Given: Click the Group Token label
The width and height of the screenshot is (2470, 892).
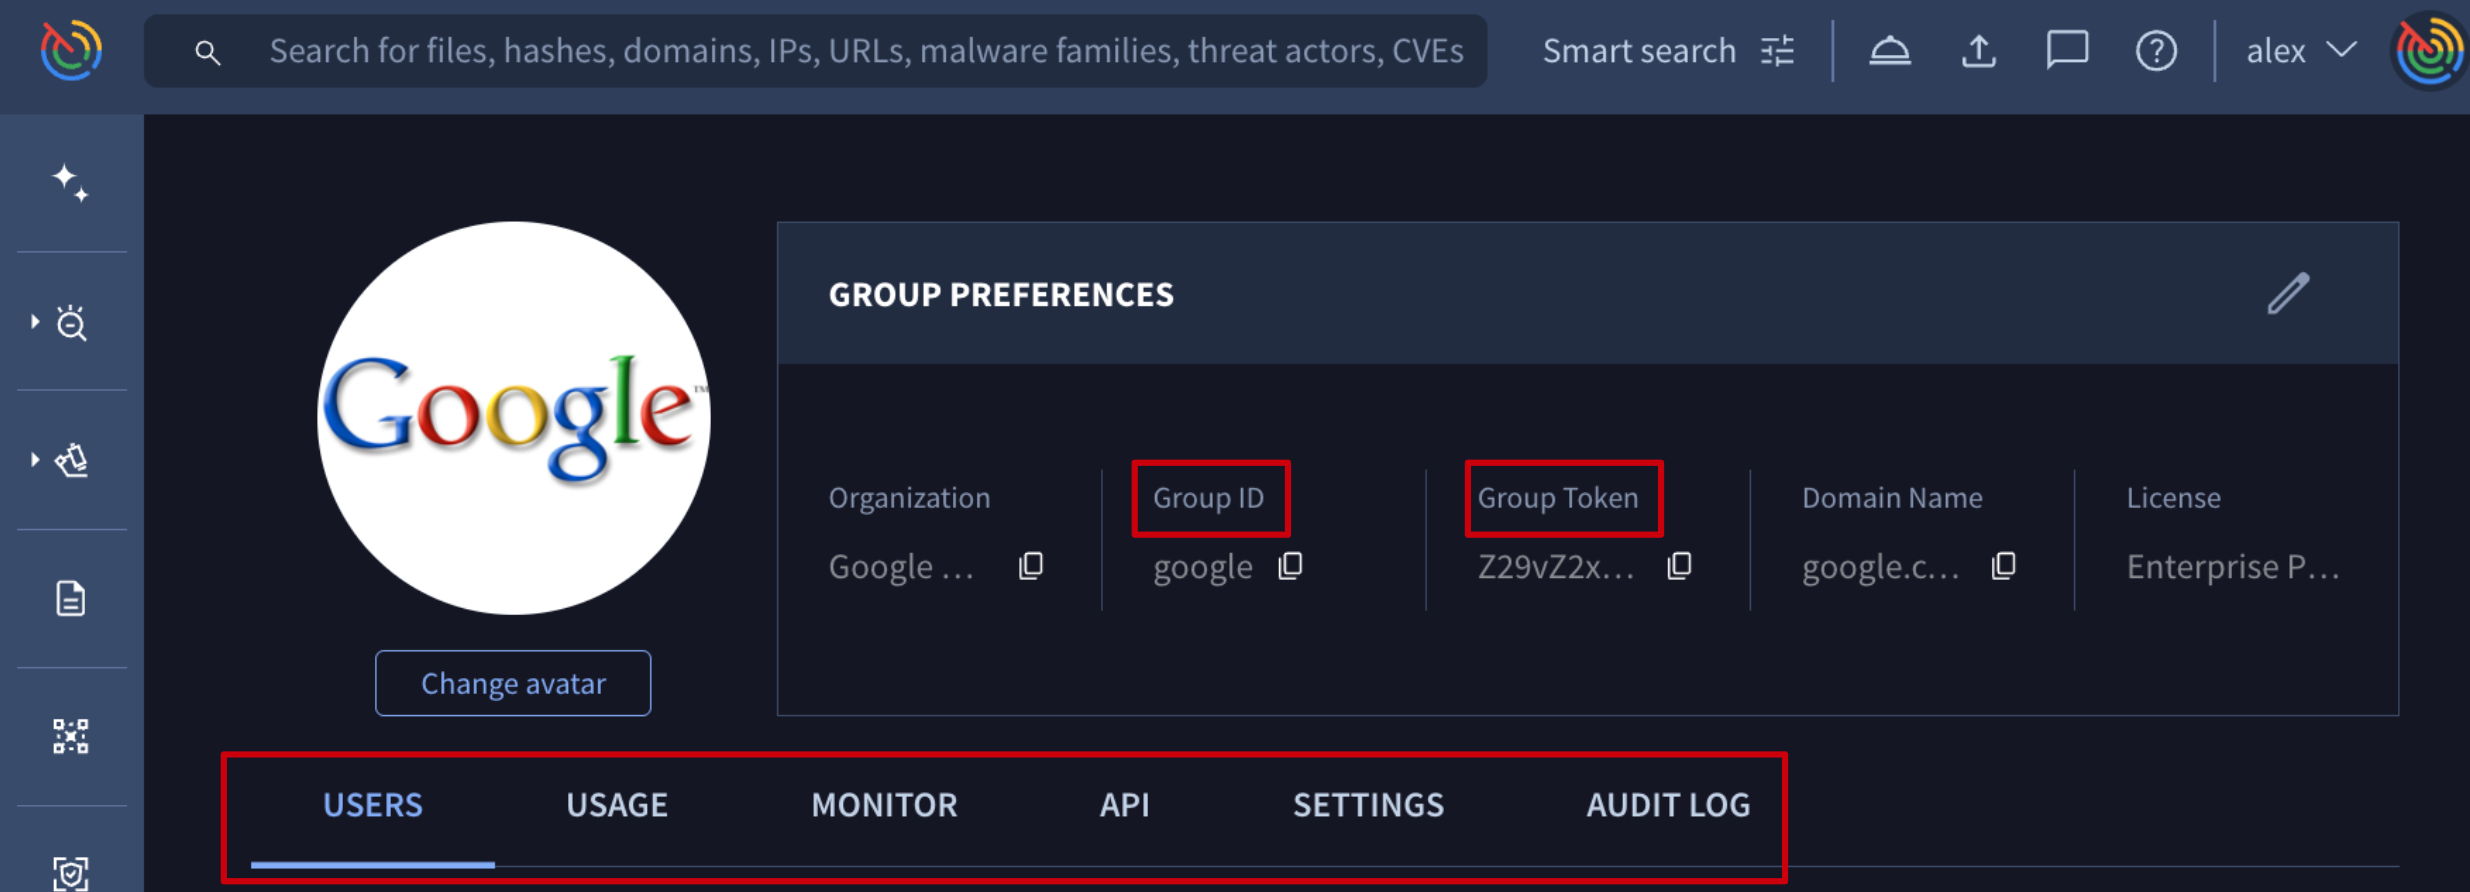Looking at the screenshot, I should point(1558,498).
